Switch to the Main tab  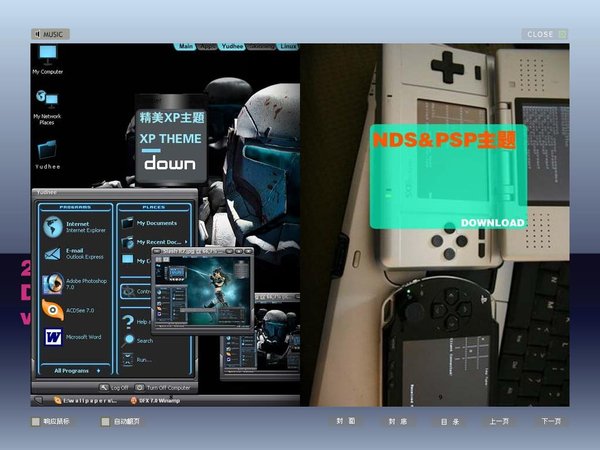186,46
